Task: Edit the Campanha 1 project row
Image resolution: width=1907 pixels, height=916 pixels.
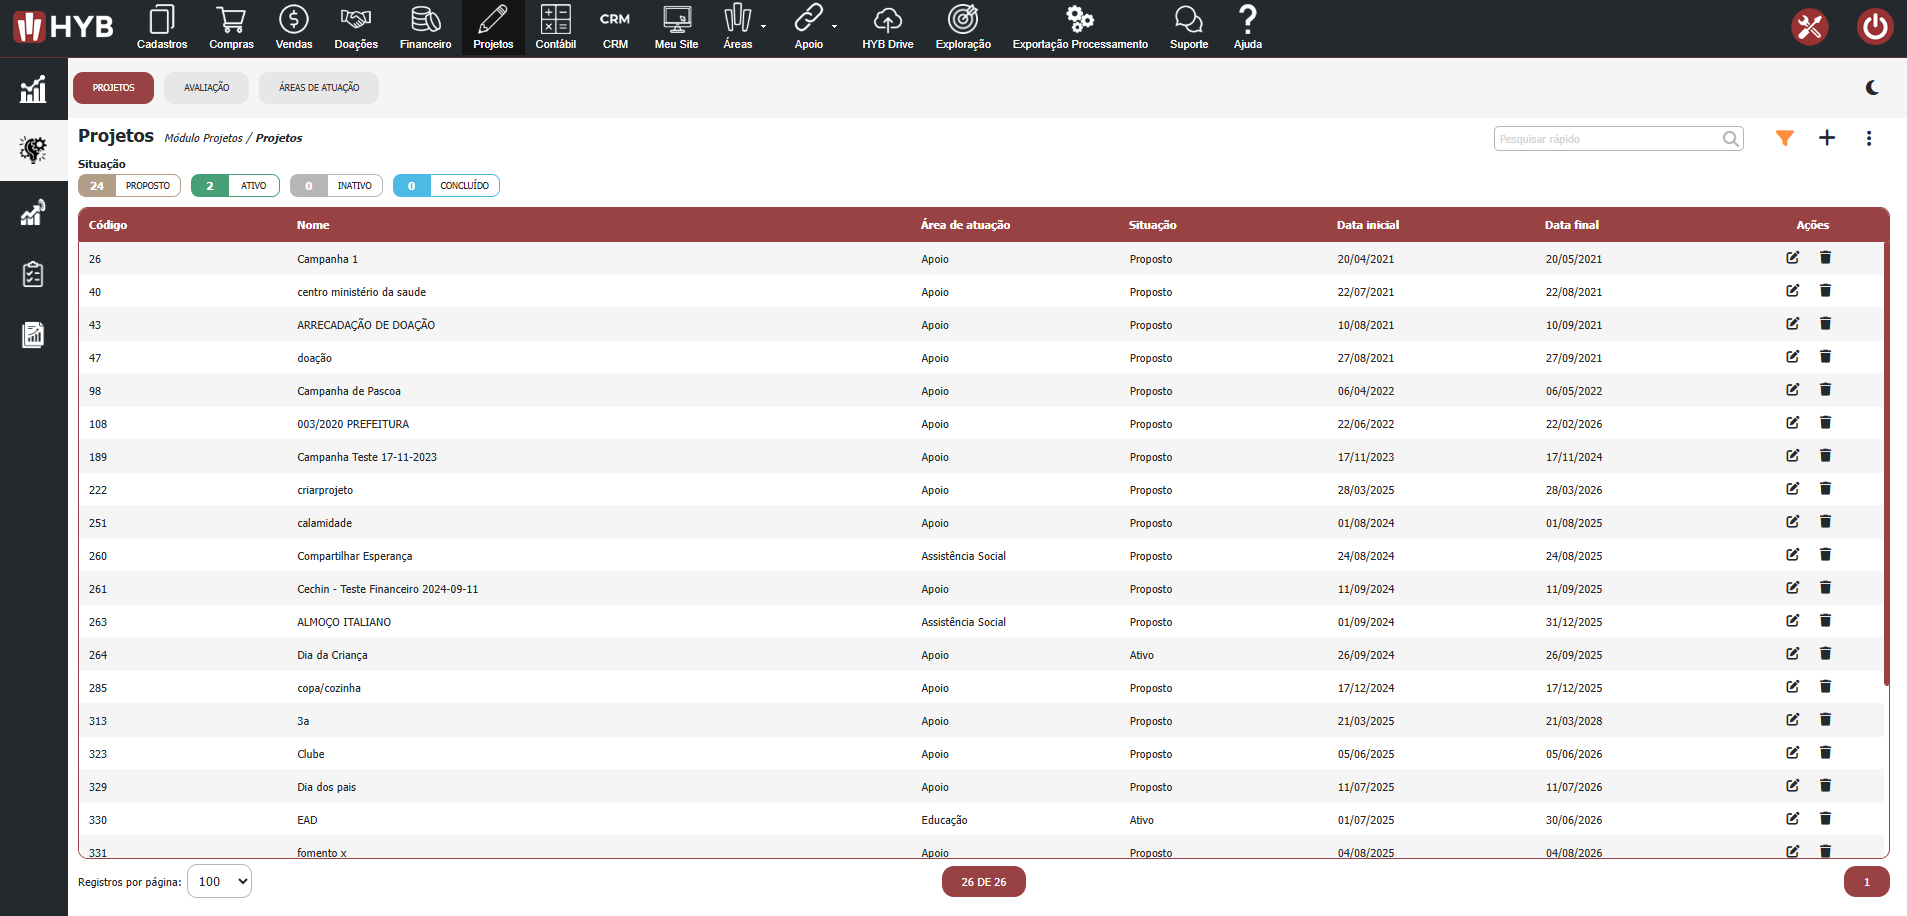Action: (x=1792, y=258)
